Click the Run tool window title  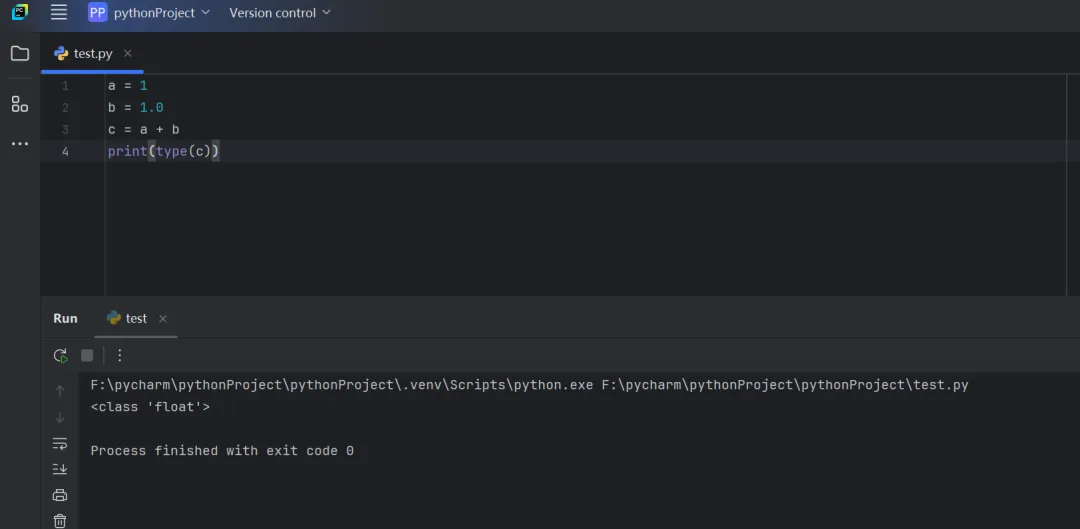click(x=65, y=318)
